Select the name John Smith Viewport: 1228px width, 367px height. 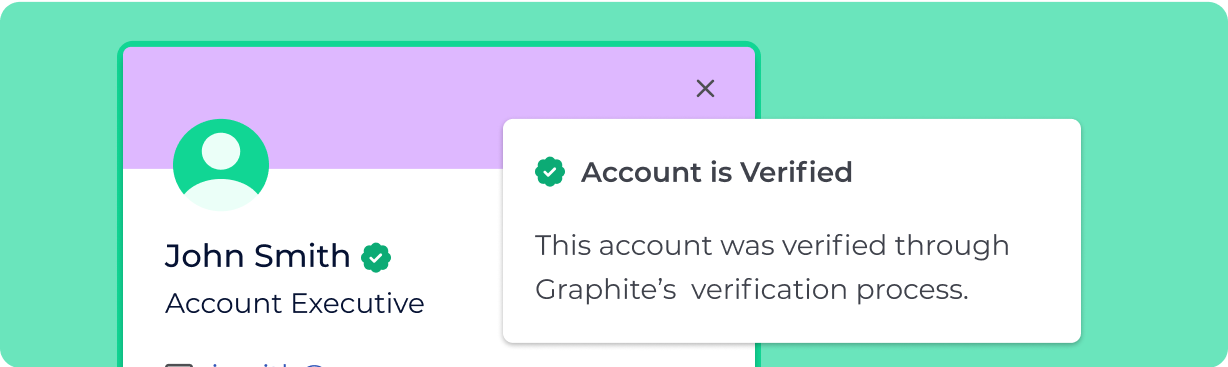[257, 256]
